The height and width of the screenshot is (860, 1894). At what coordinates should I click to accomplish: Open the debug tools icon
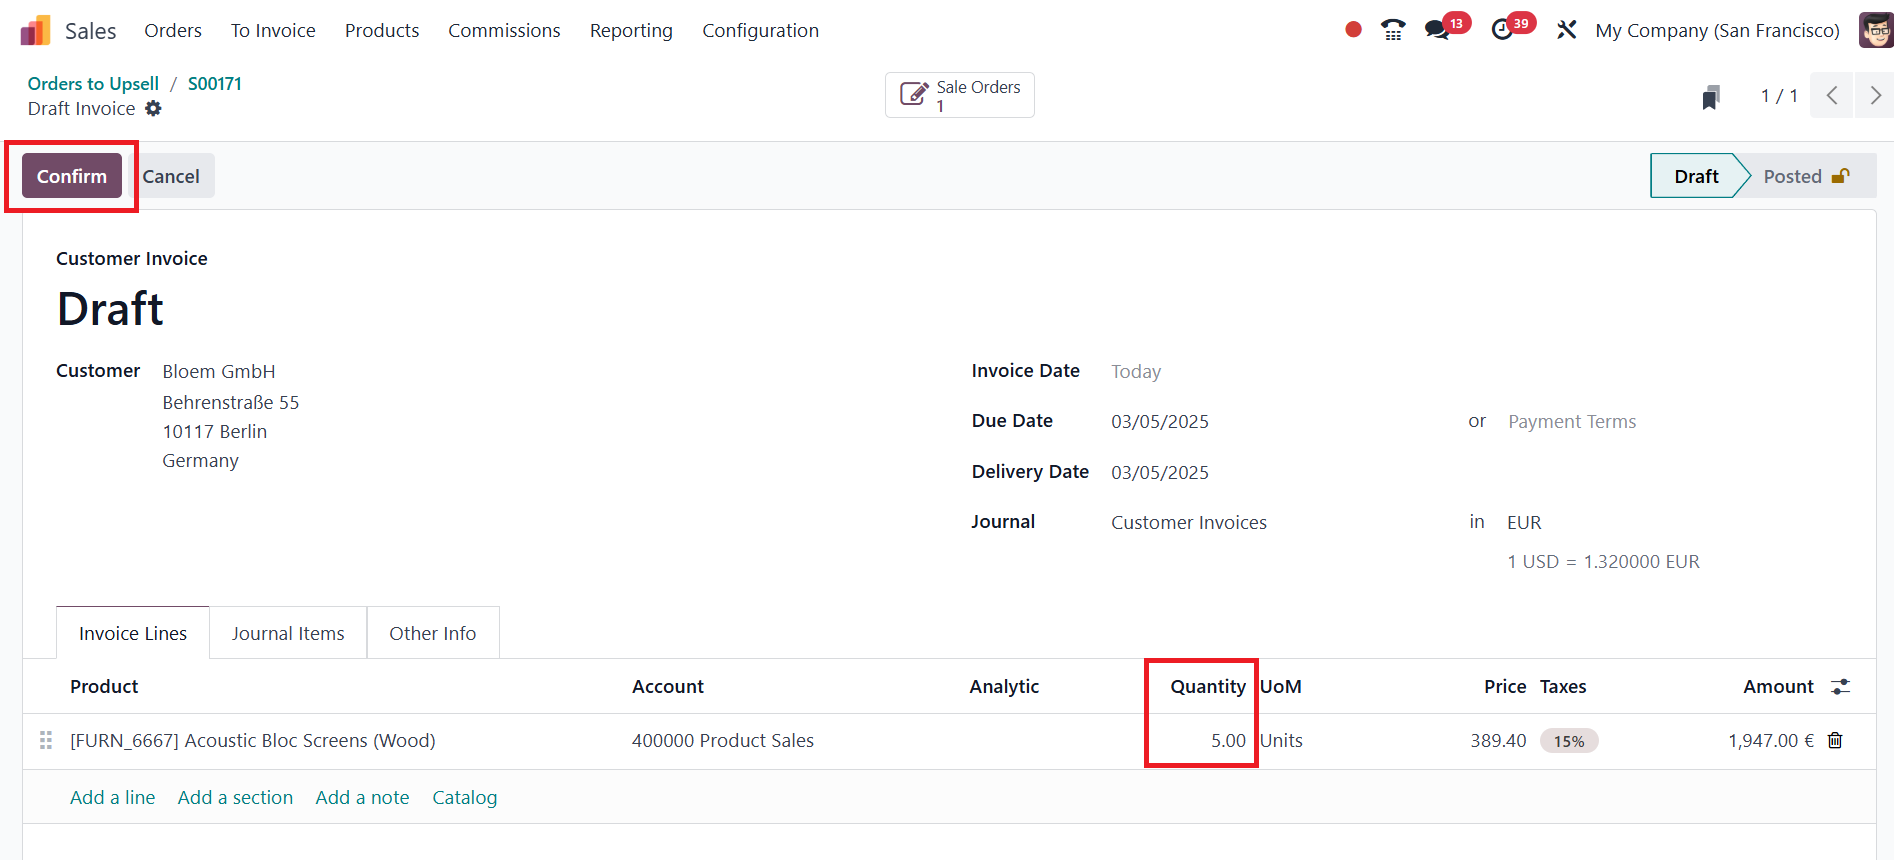tap(1566, 30)
